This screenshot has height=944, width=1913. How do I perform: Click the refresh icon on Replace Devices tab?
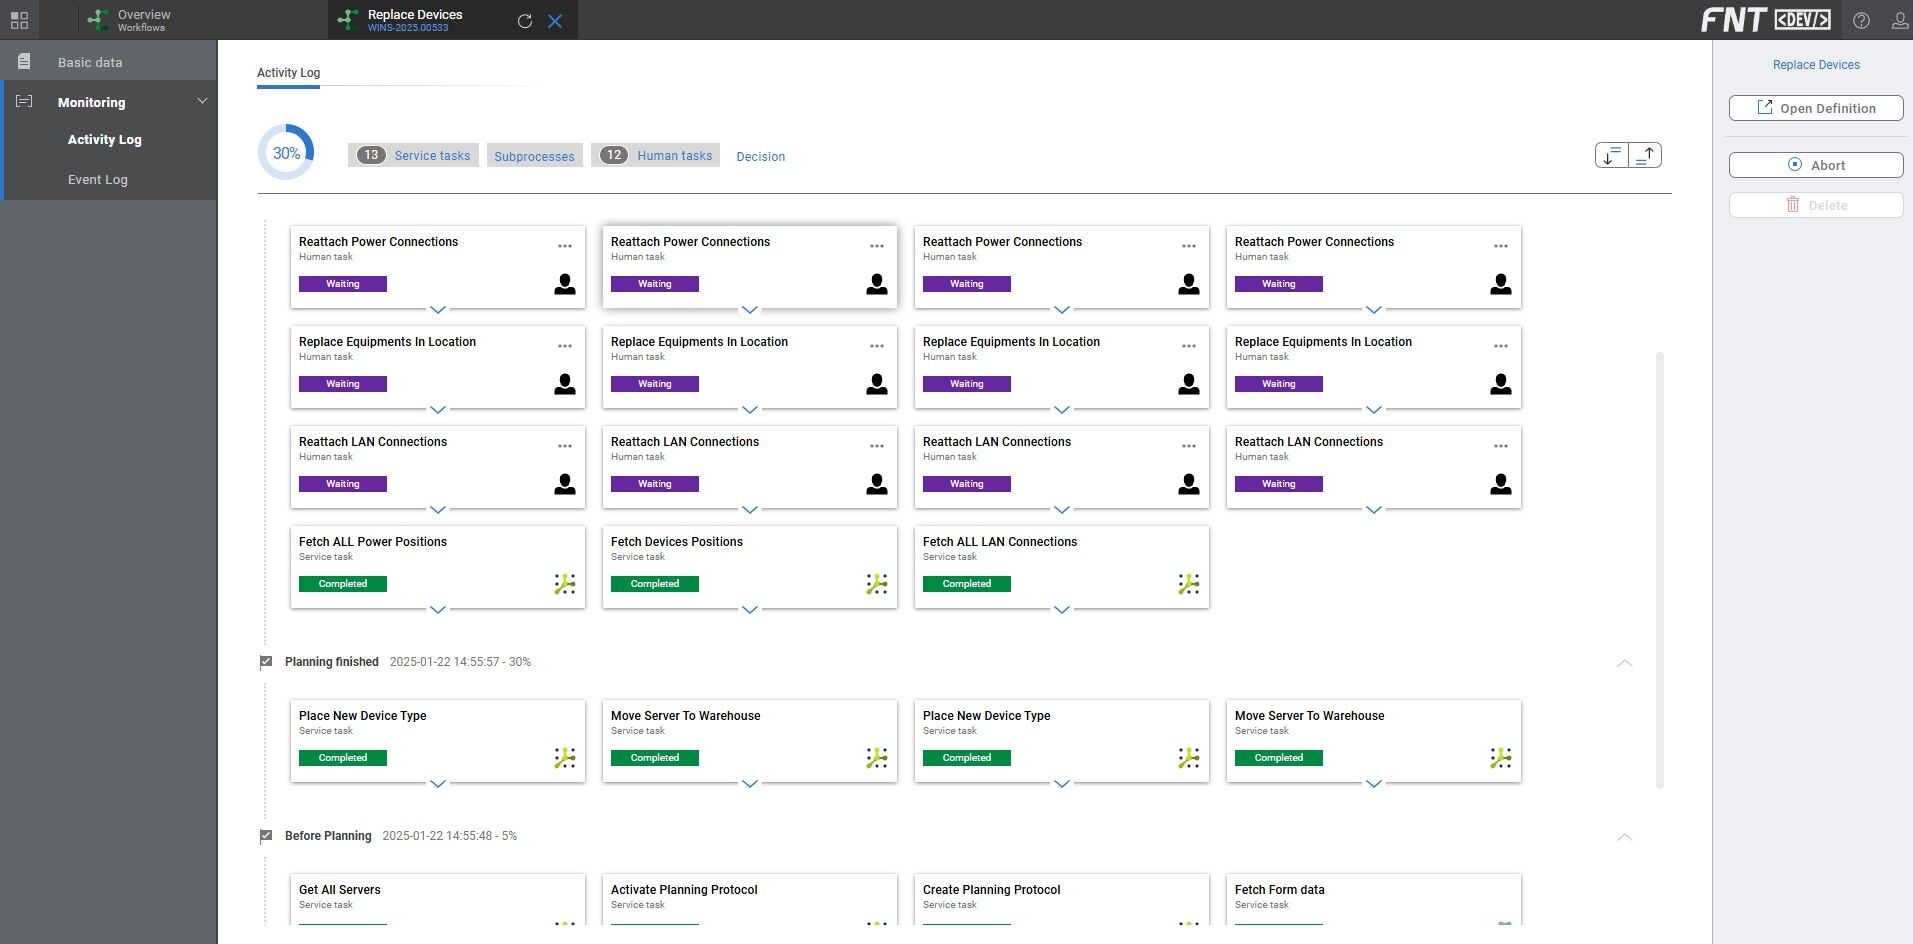point(524,21)
